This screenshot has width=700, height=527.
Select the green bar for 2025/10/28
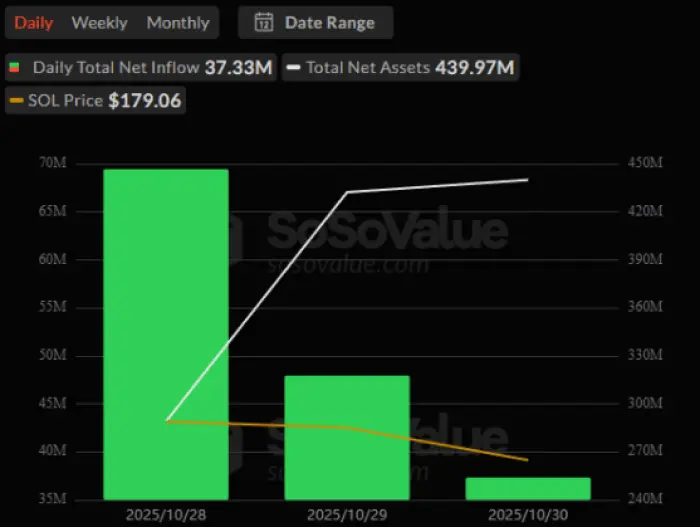166,335
